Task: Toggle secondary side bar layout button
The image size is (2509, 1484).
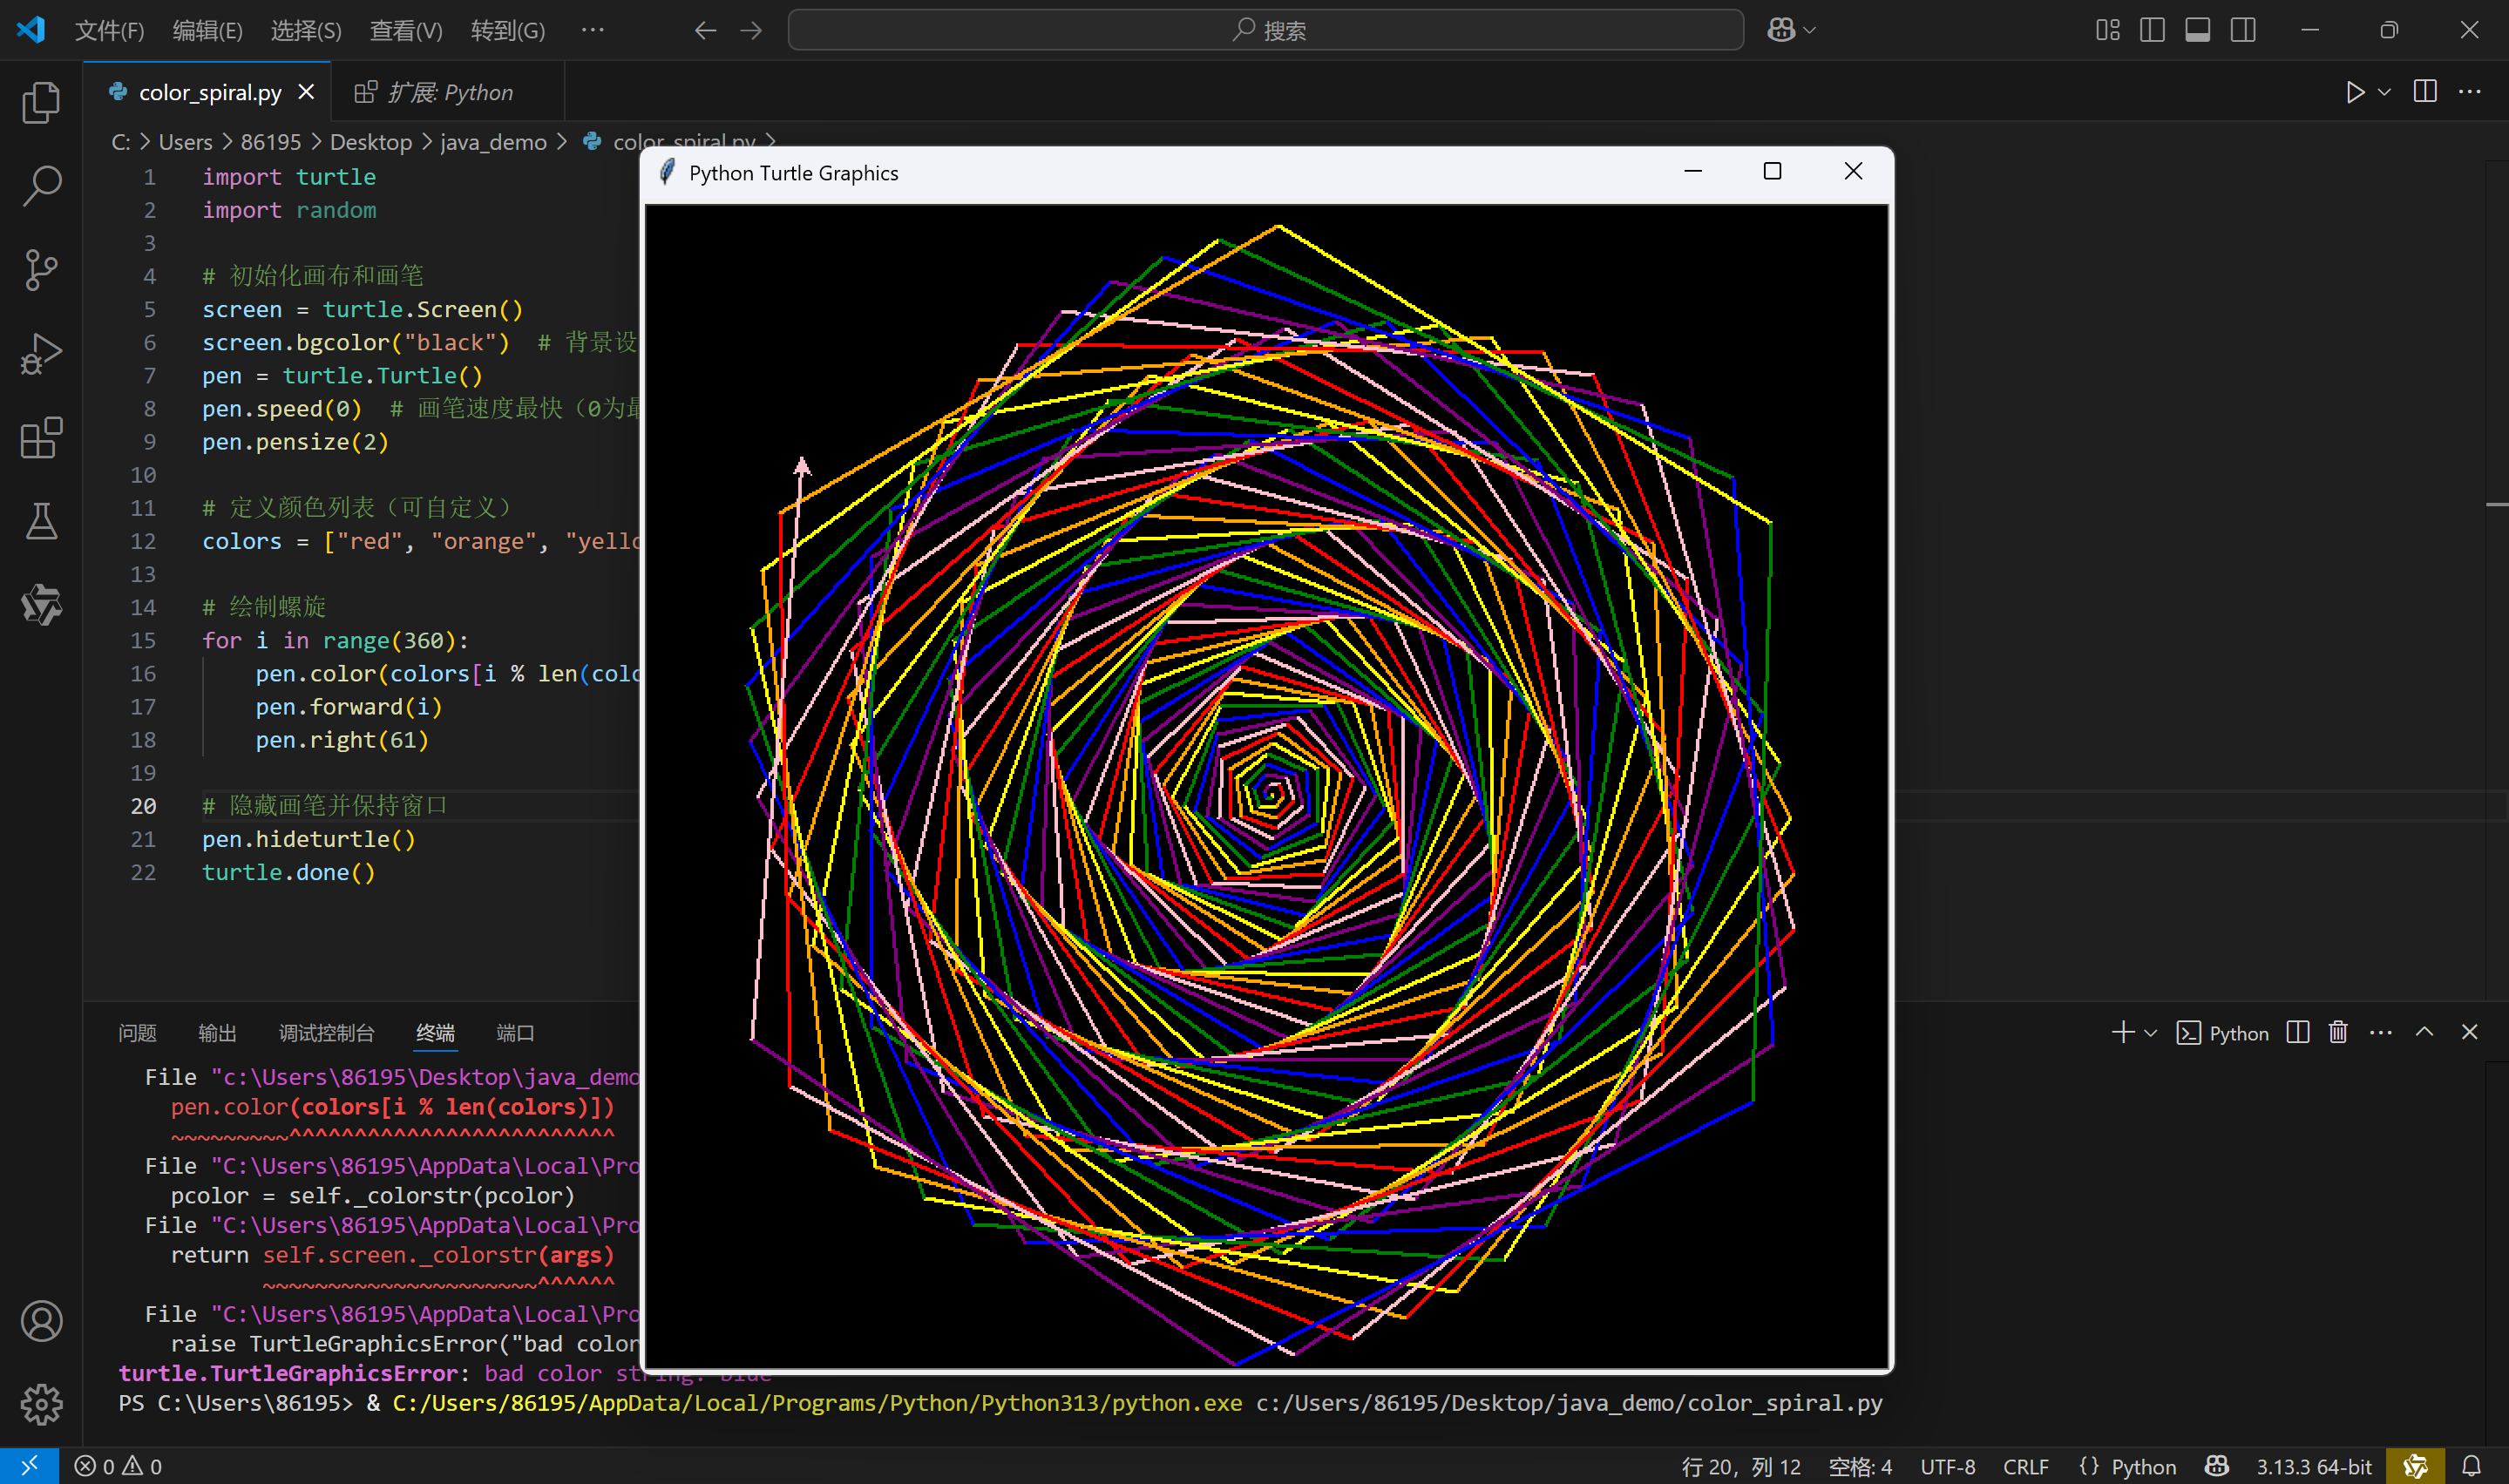Action: 2243,30
